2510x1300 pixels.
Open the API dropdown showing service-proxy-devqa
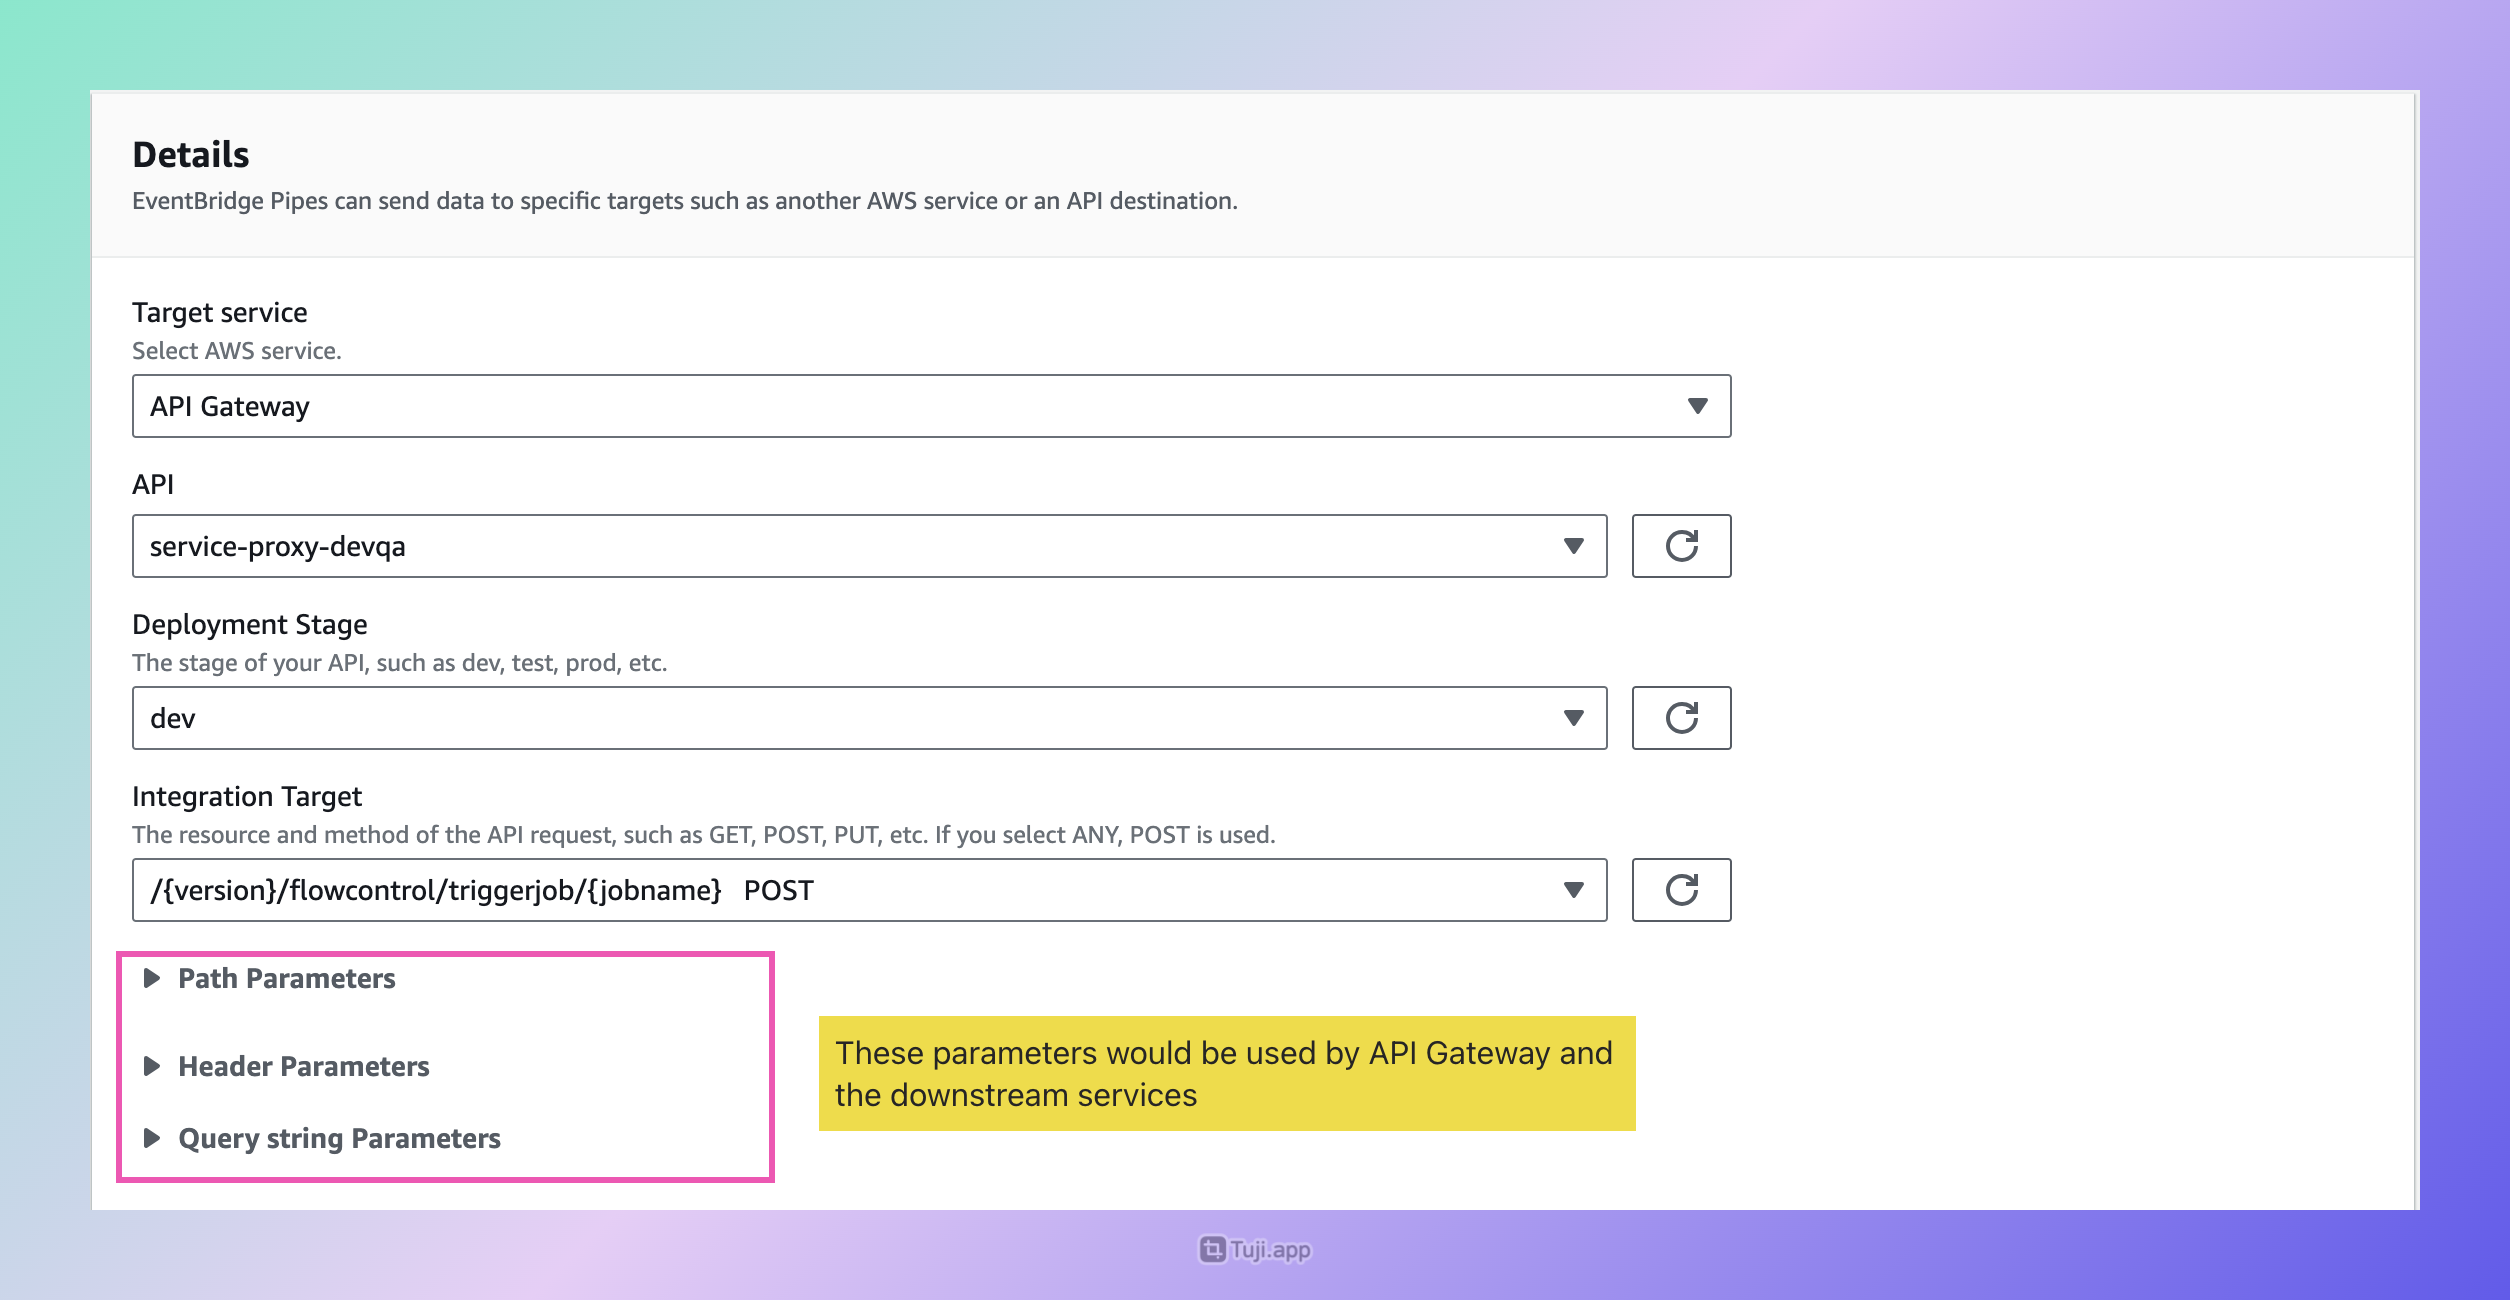pyautogui.click(x=869, y=546)
